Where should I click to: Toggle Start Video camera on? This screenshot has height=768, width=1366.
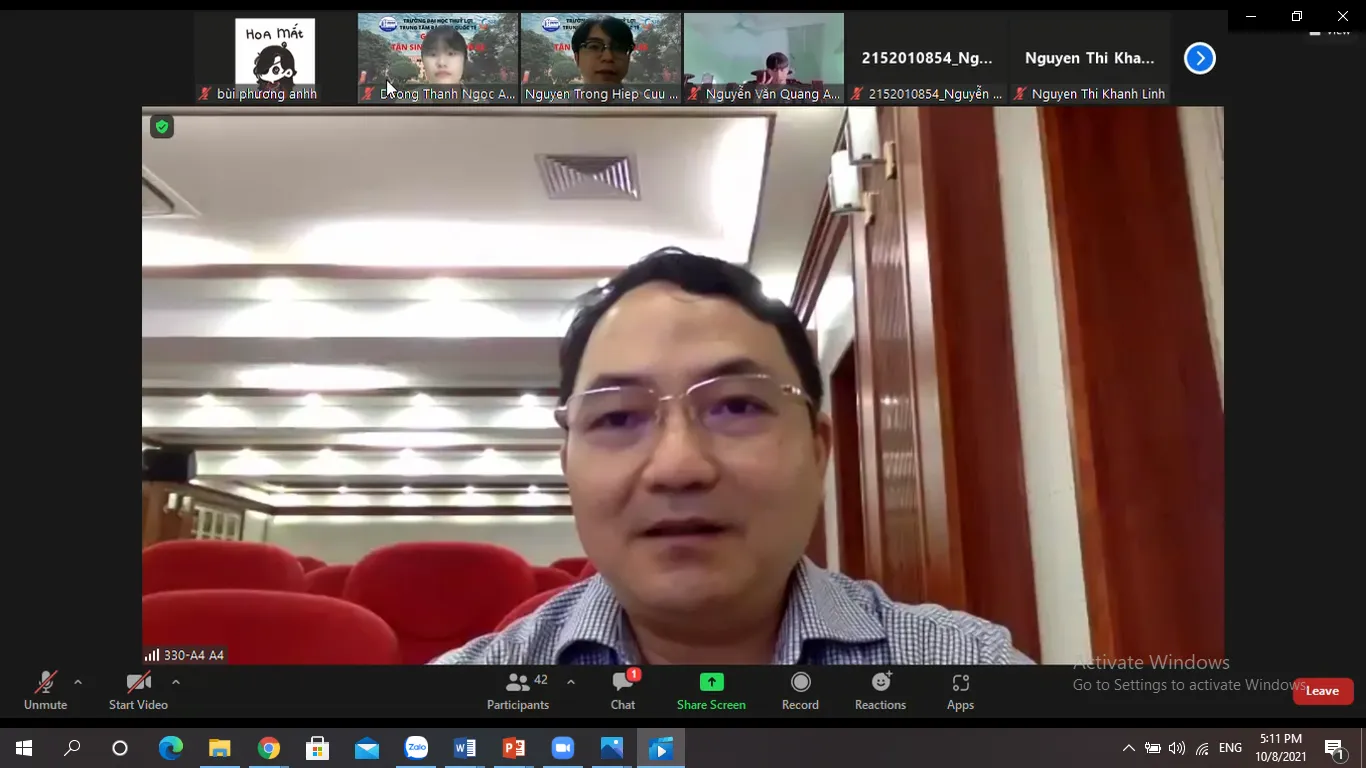(x=138, y=691)
